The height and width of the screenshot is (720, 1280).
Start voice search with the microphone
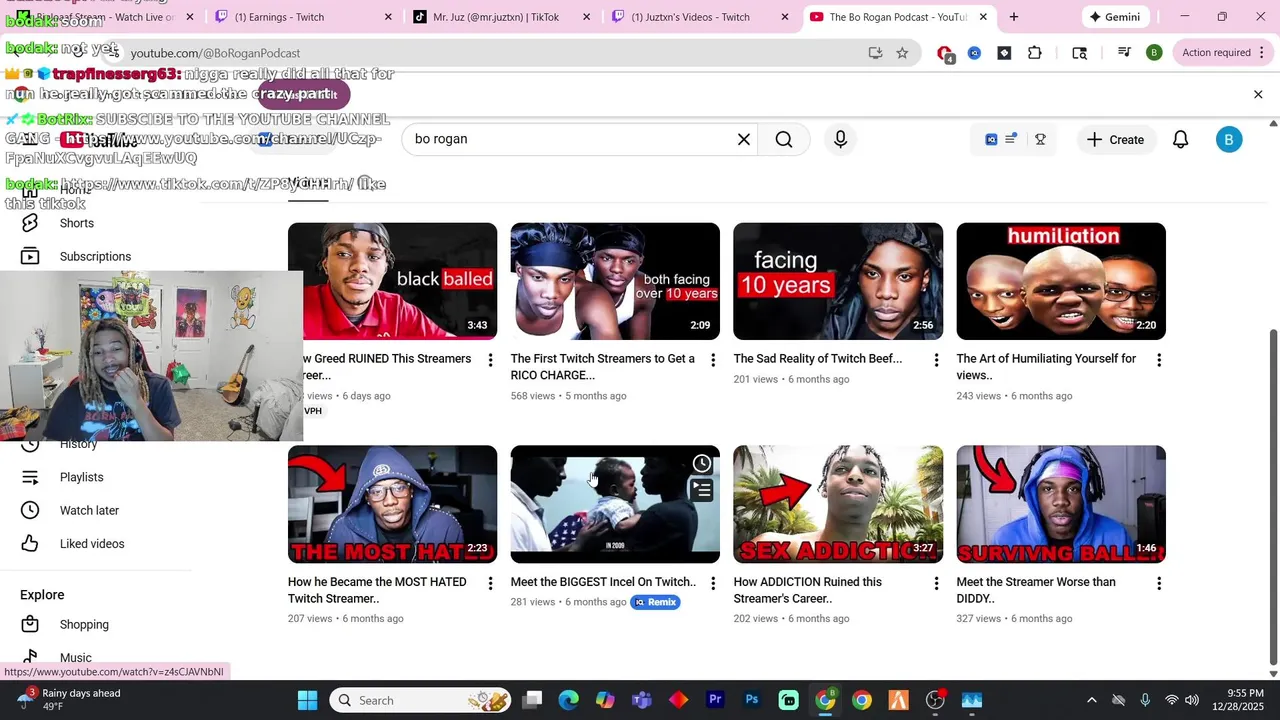pyautogui.click(x=840, y=139)
